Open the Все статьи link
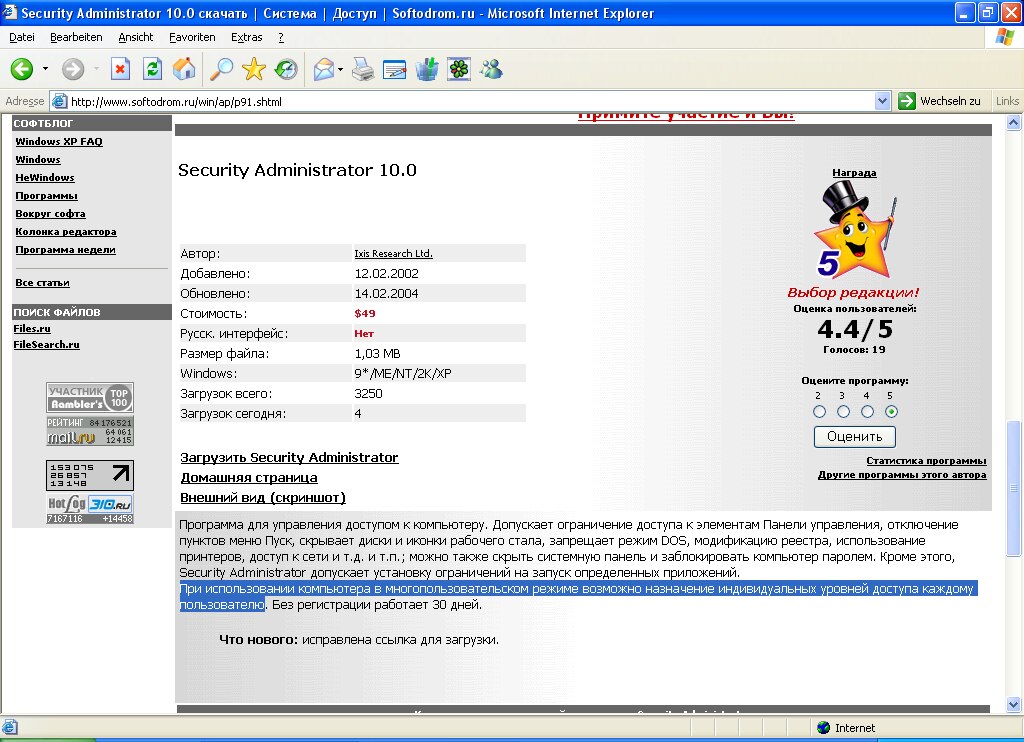This screenshot has width=1024, height=742. 42,282
